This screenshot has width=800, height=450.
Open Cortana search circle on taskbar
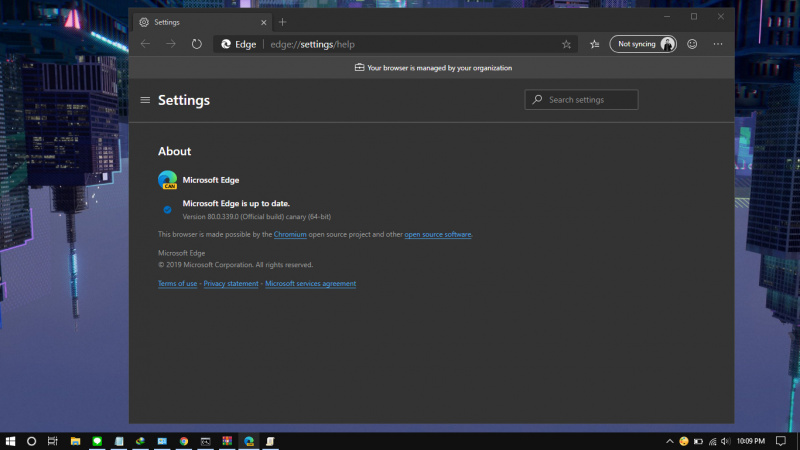[32, 441]
